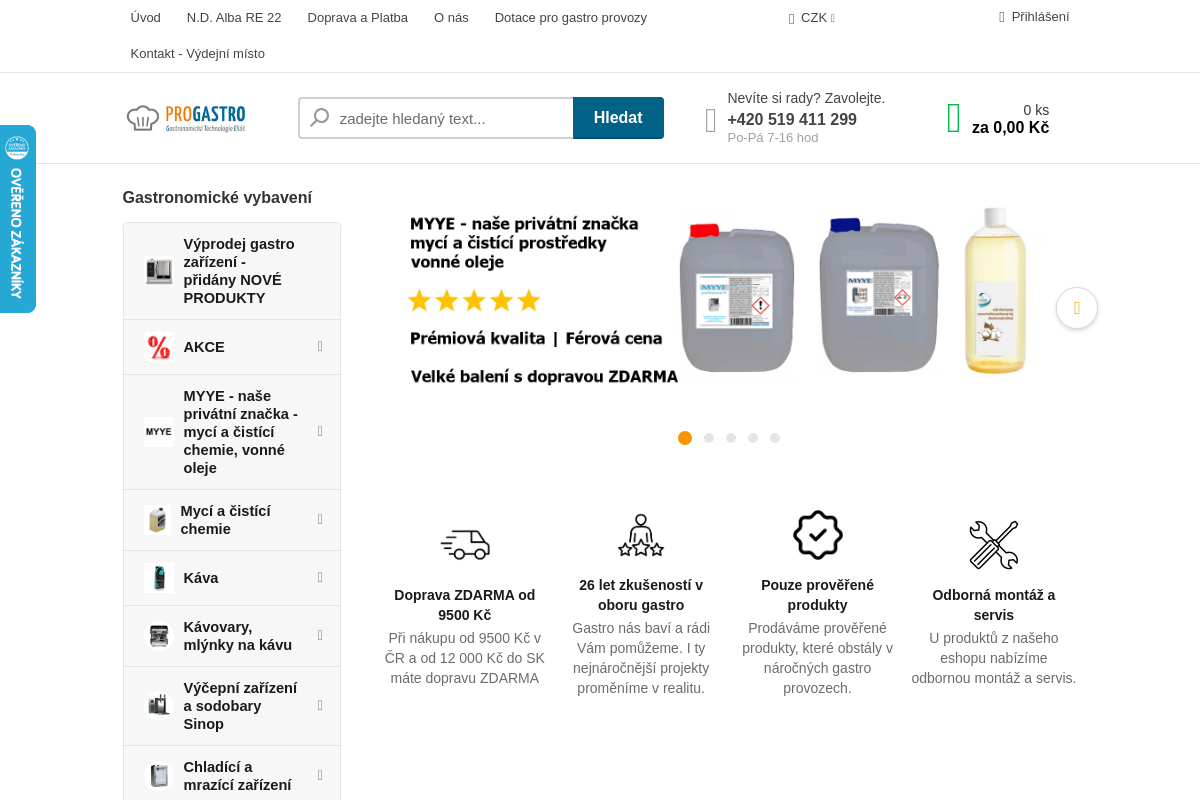Go to Dotace pro gastro provozy page
The image size is (1200, 800).
pyautogui.click(x=570, y=18)
